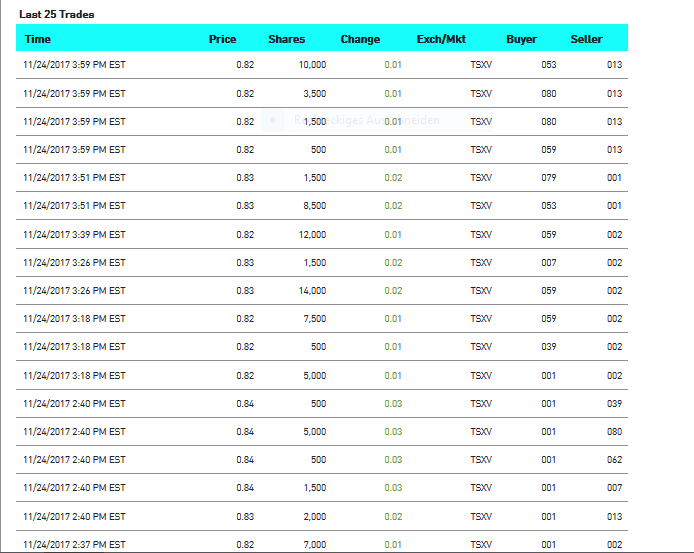Click seller code 062
Viewport: 694px width, 553px height.
[614, 460]
